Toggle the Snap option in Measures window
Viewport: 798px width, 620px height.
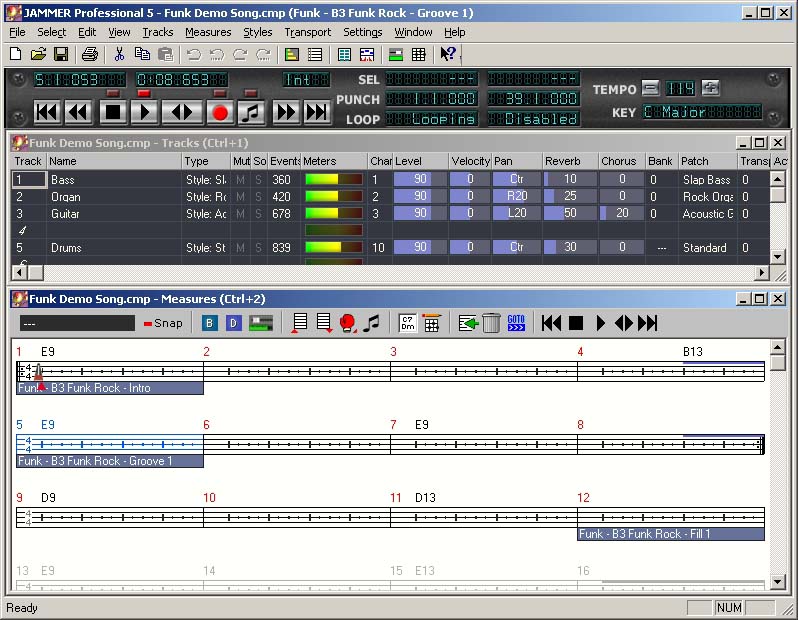tap(163, 323)
